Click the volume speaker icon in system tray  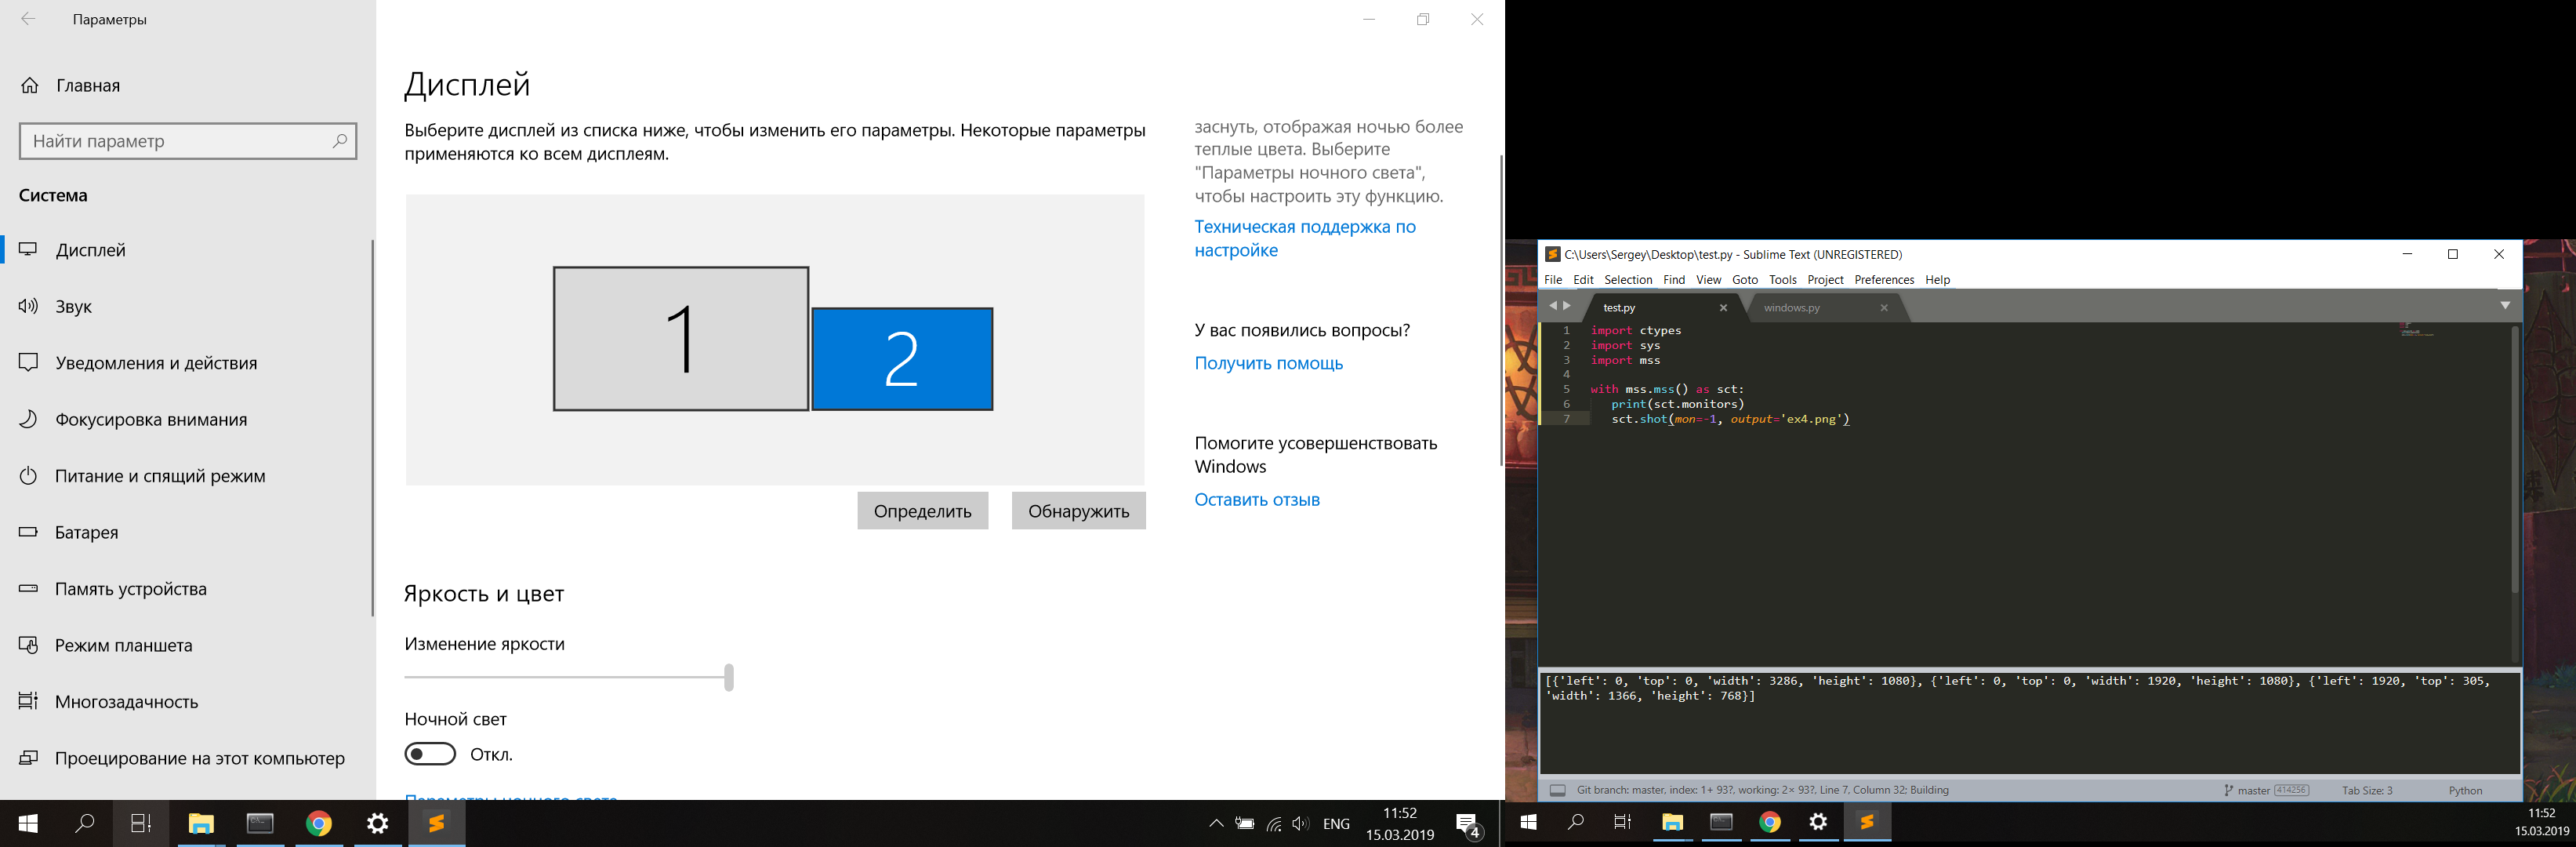click(x=1300, y=824)
